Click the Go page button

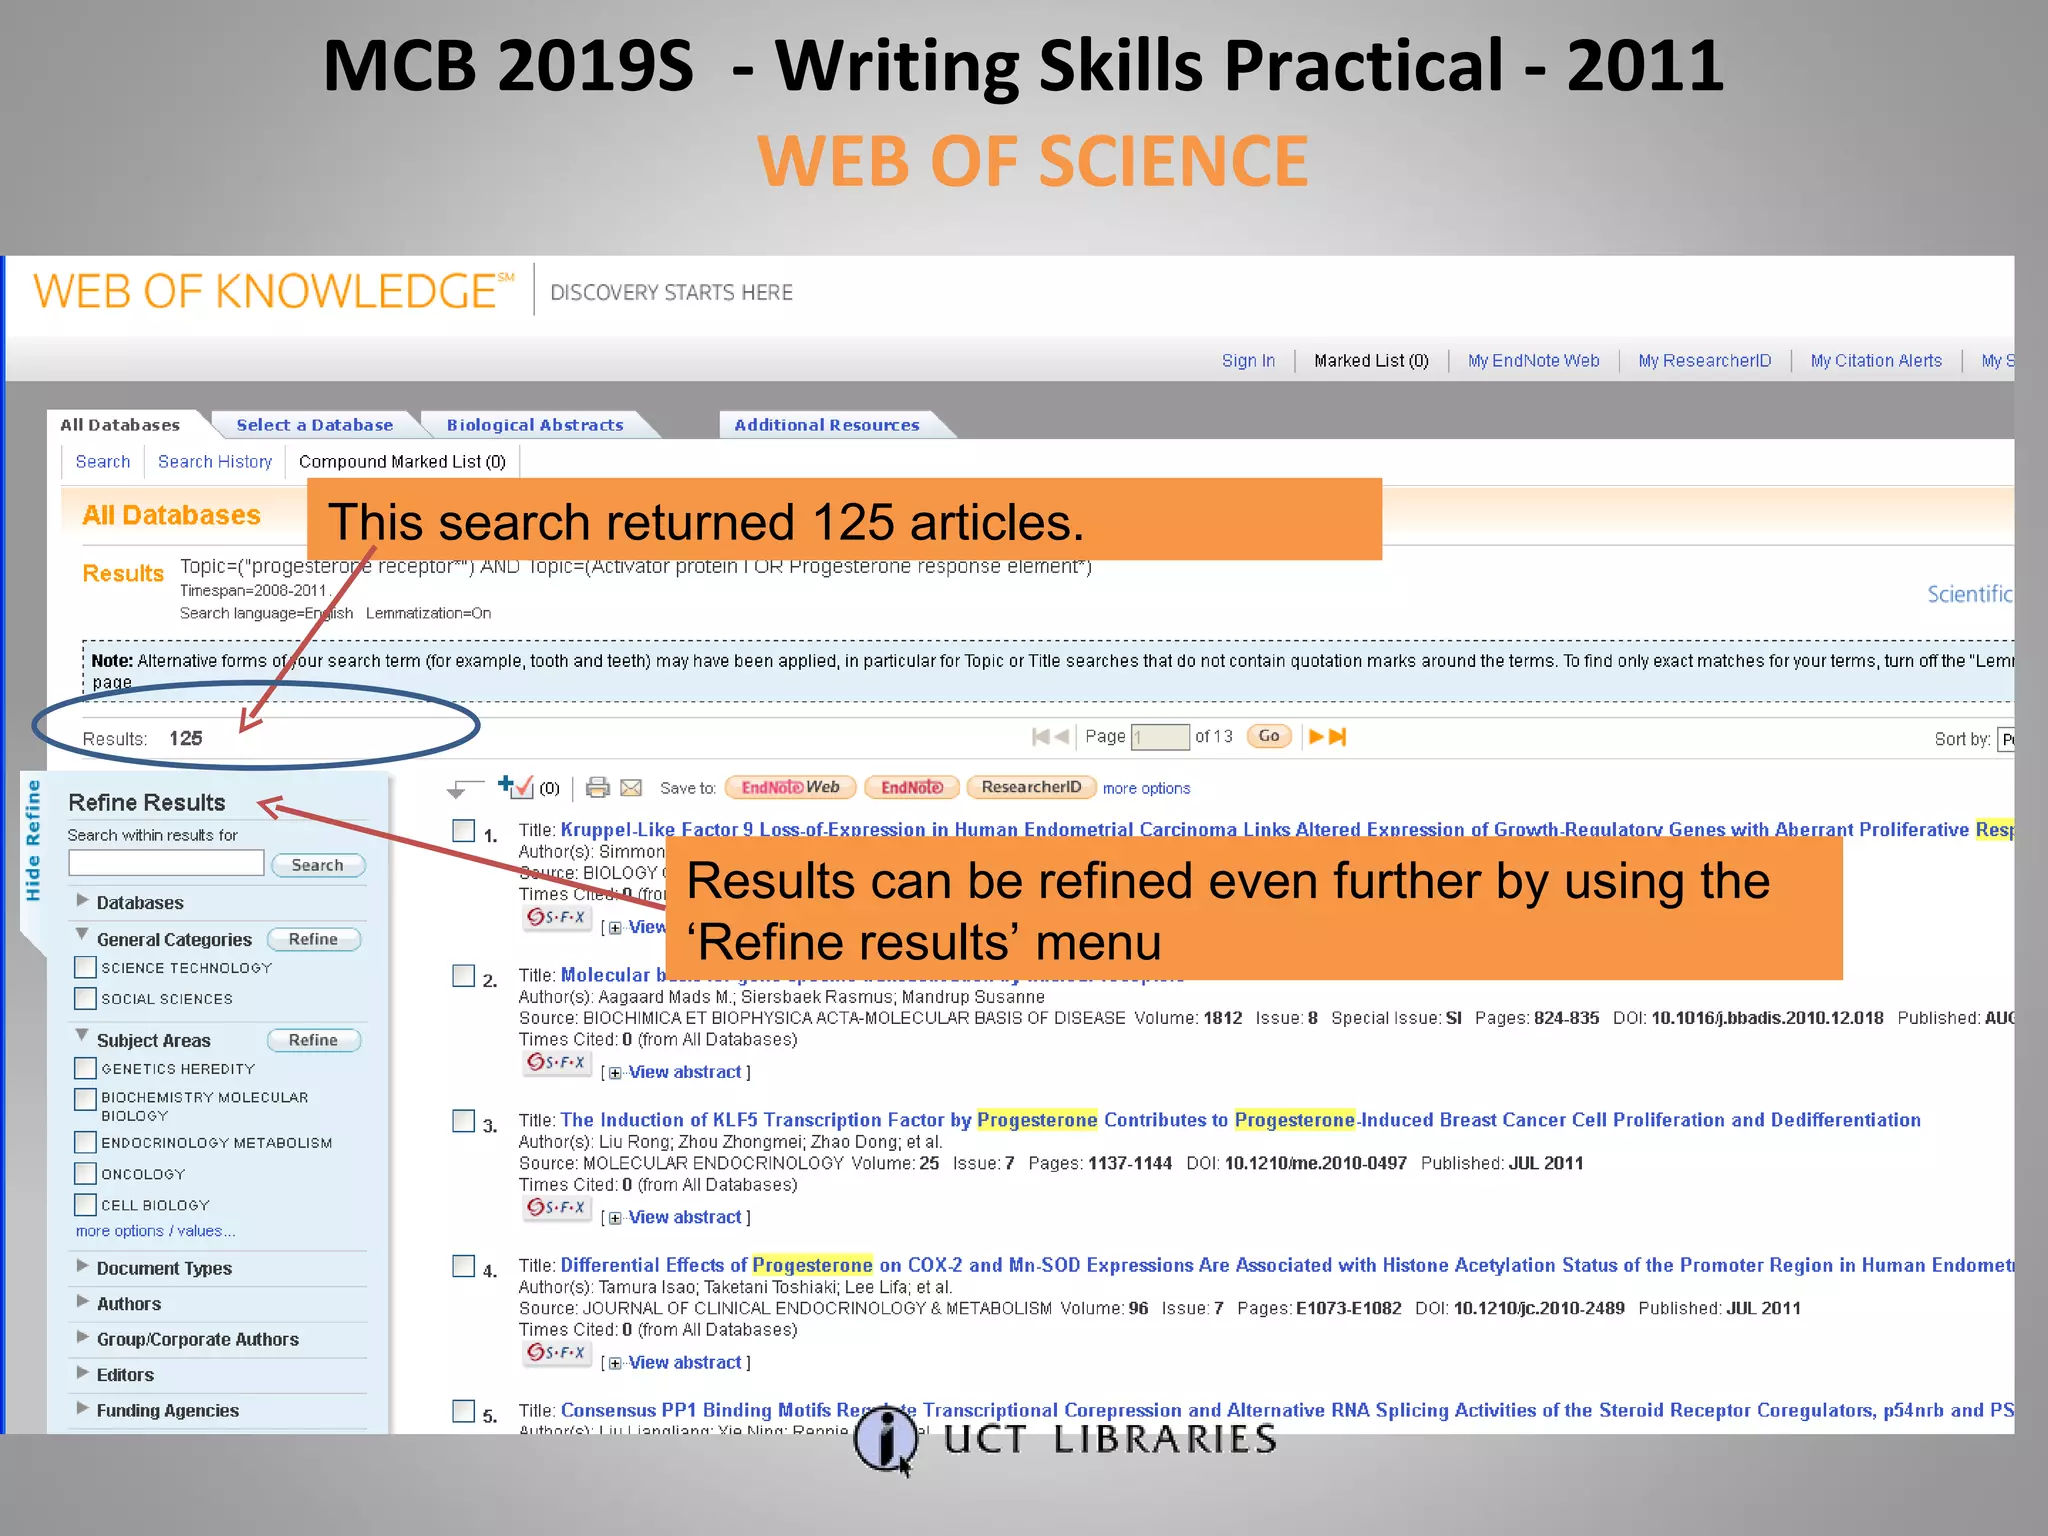point(1269,736)
